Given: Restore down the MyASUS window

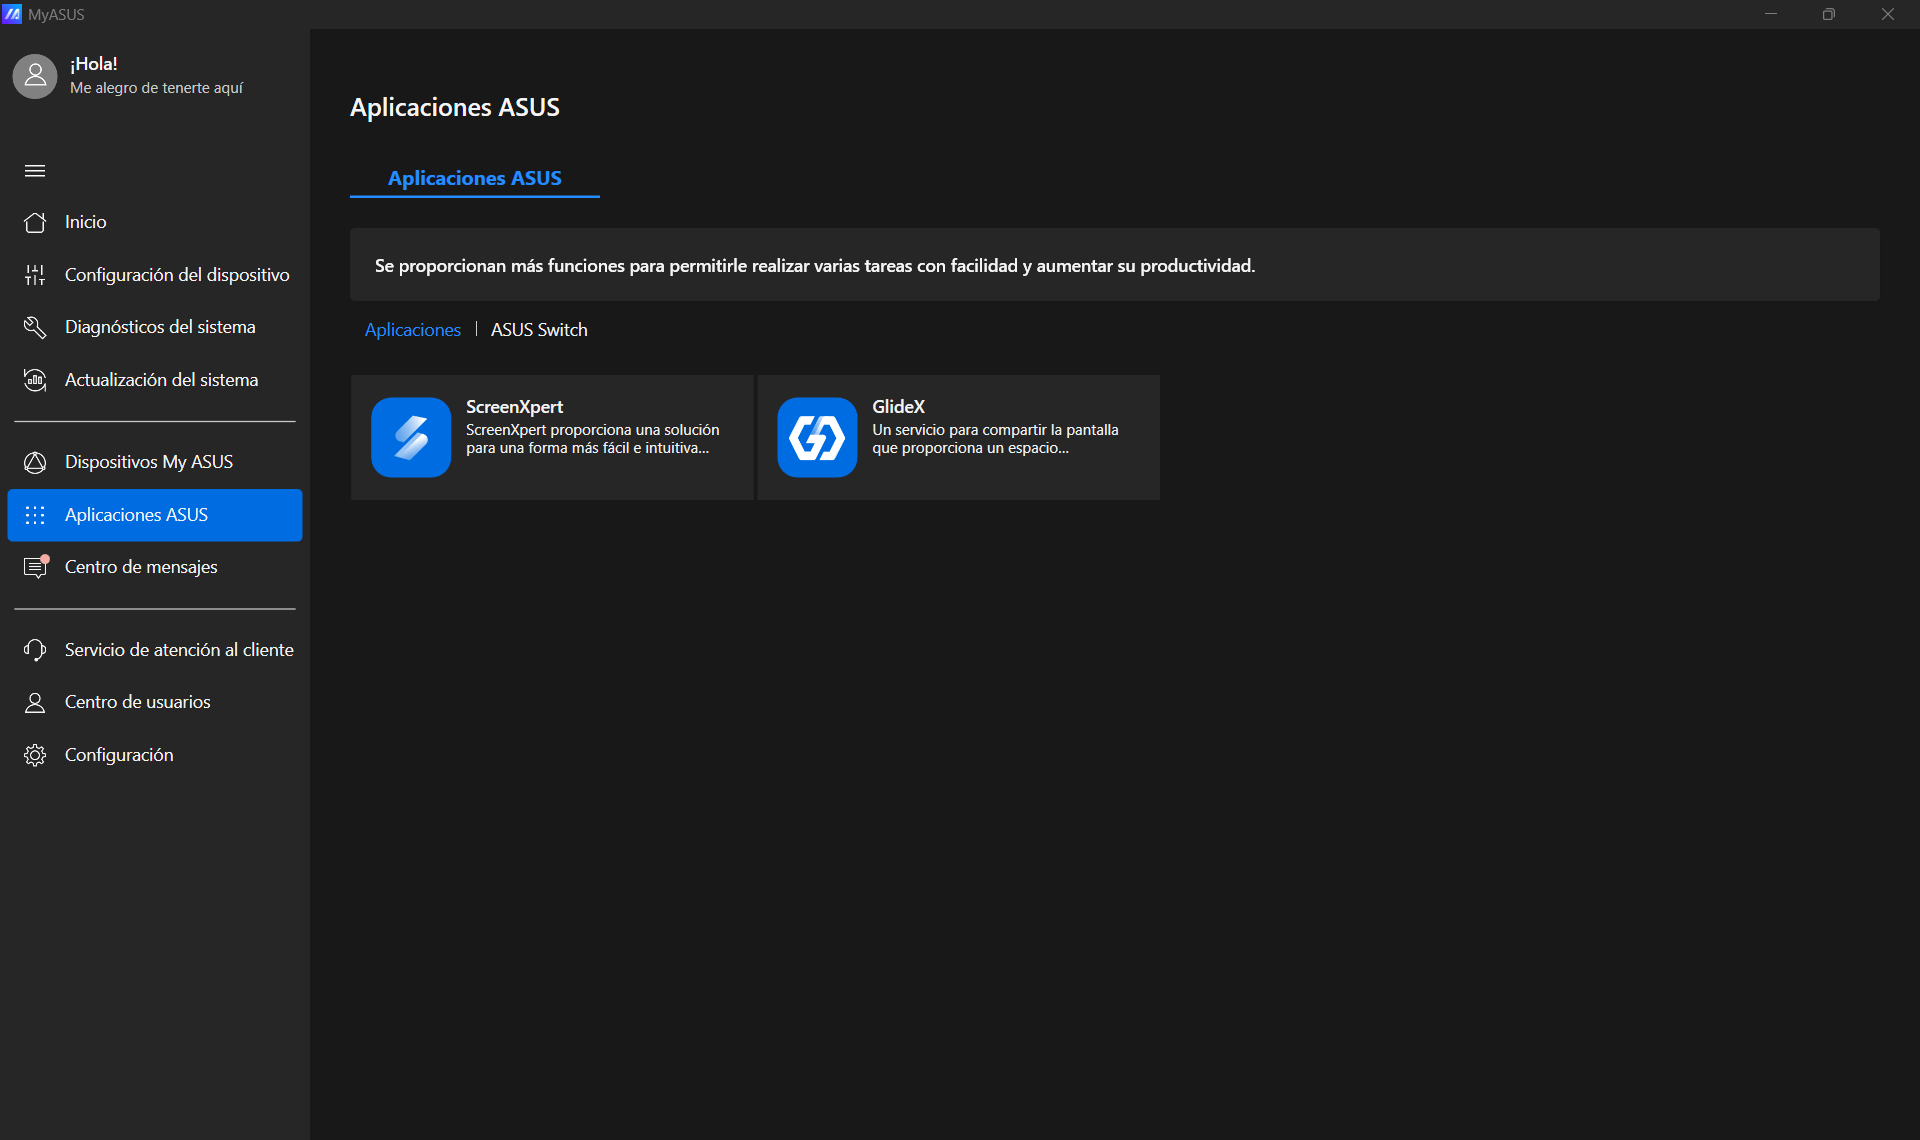Looking at the screenshot, I should tap(1829, 14).
